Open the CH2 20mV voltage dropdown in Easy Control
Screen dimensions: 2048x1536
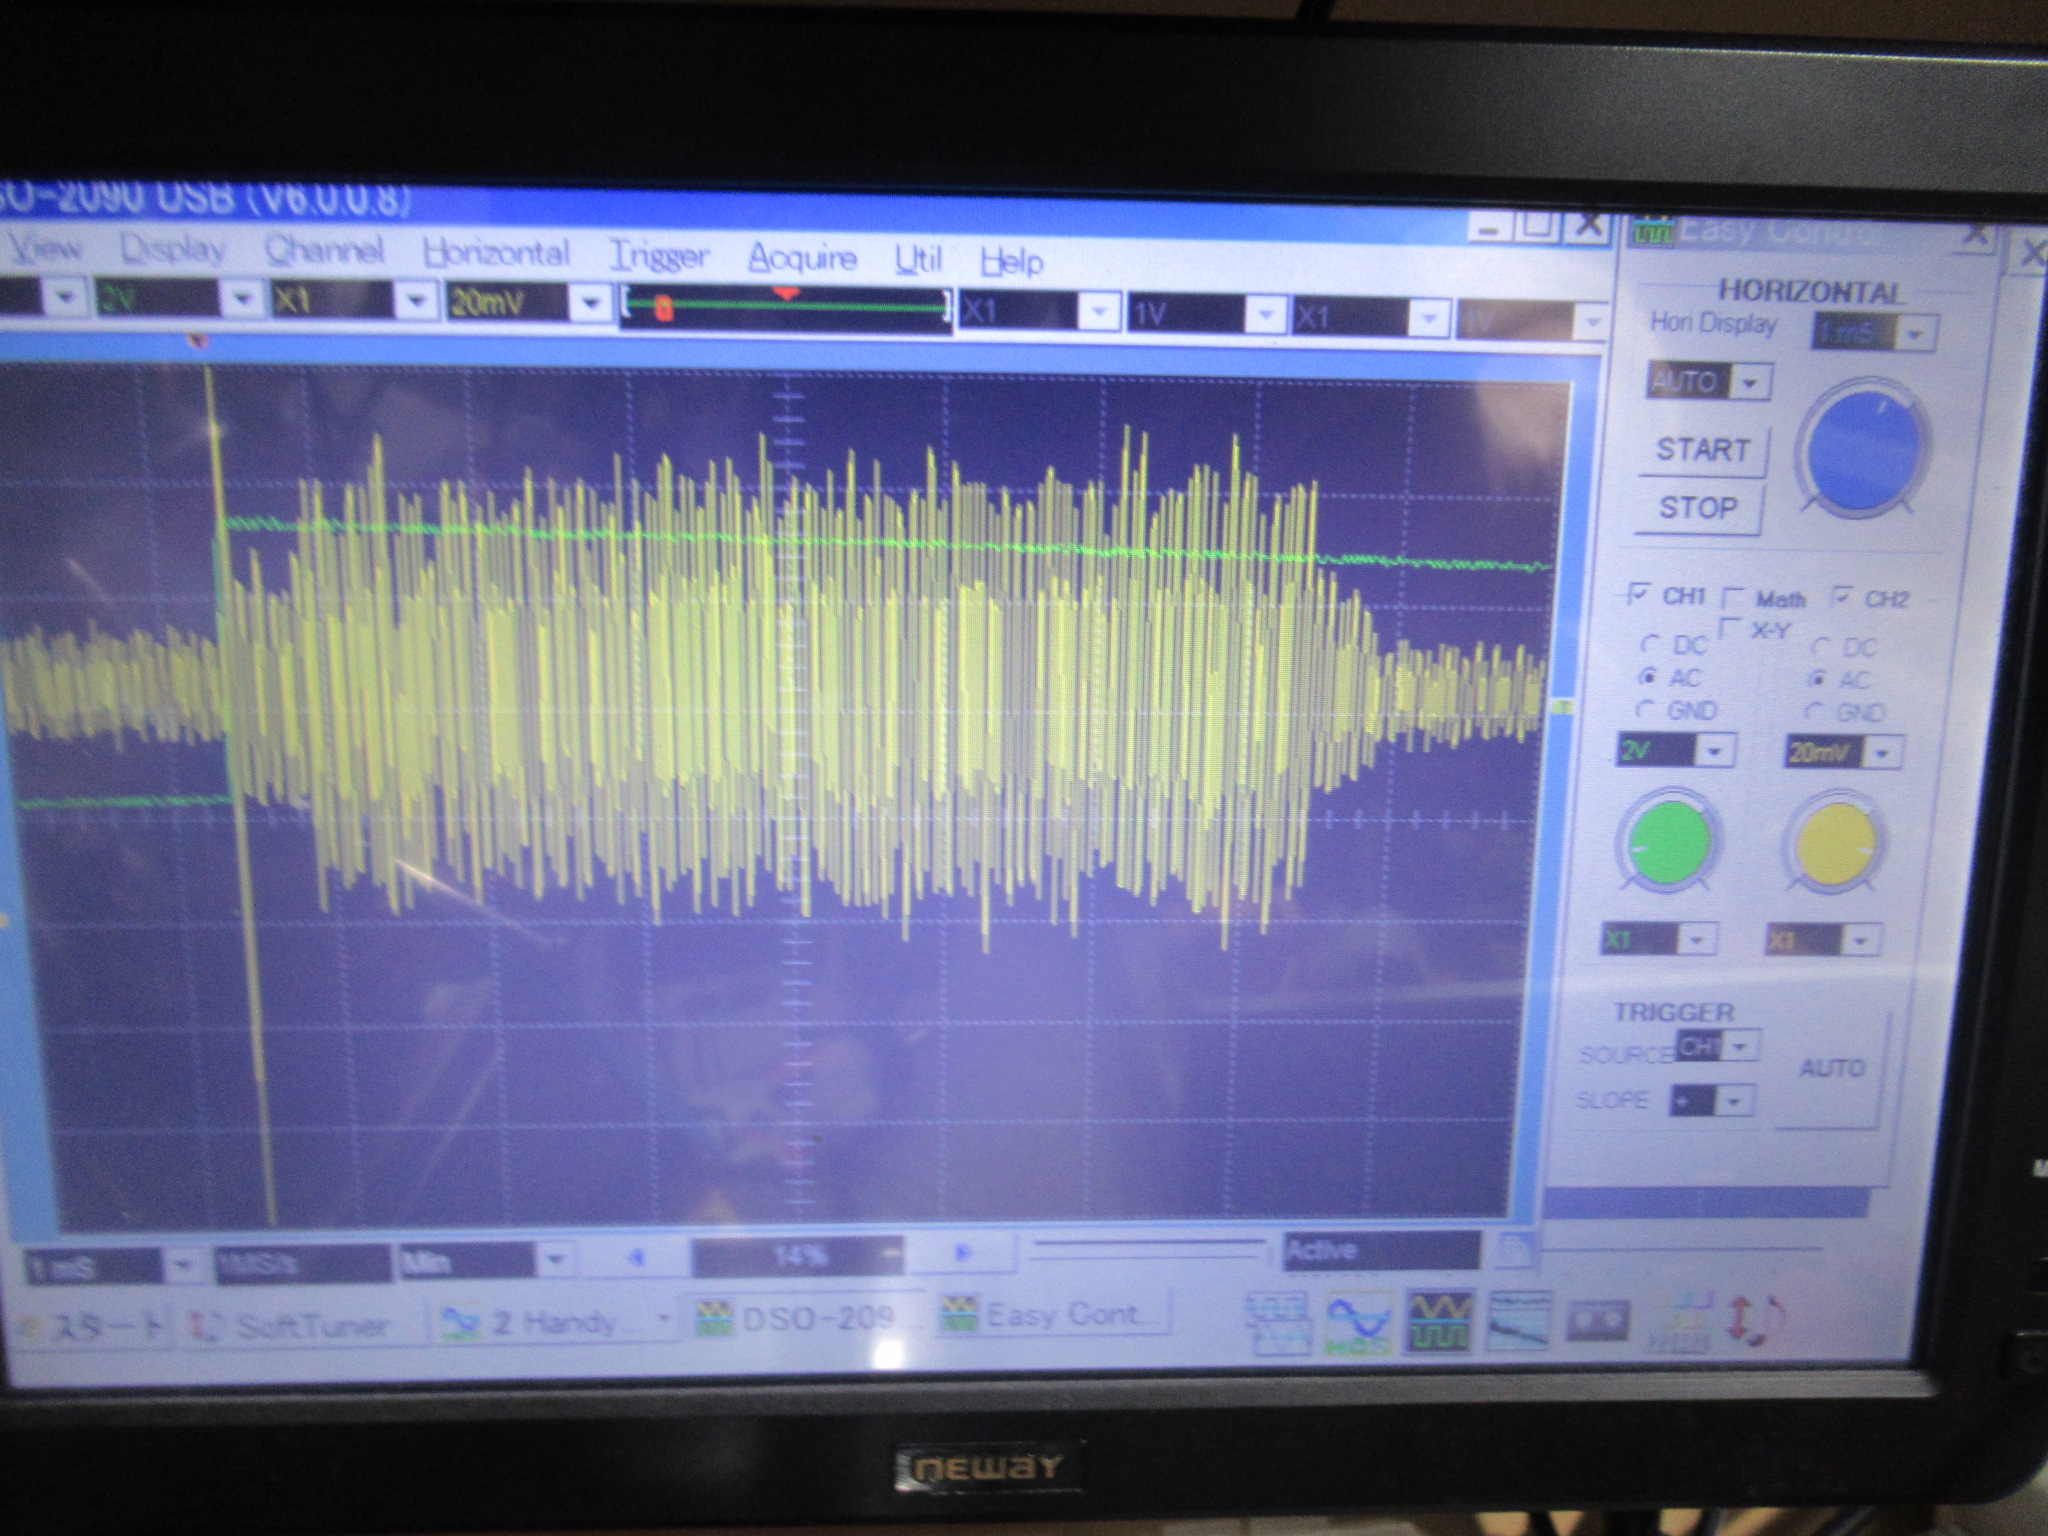(x=1882, y=752)
